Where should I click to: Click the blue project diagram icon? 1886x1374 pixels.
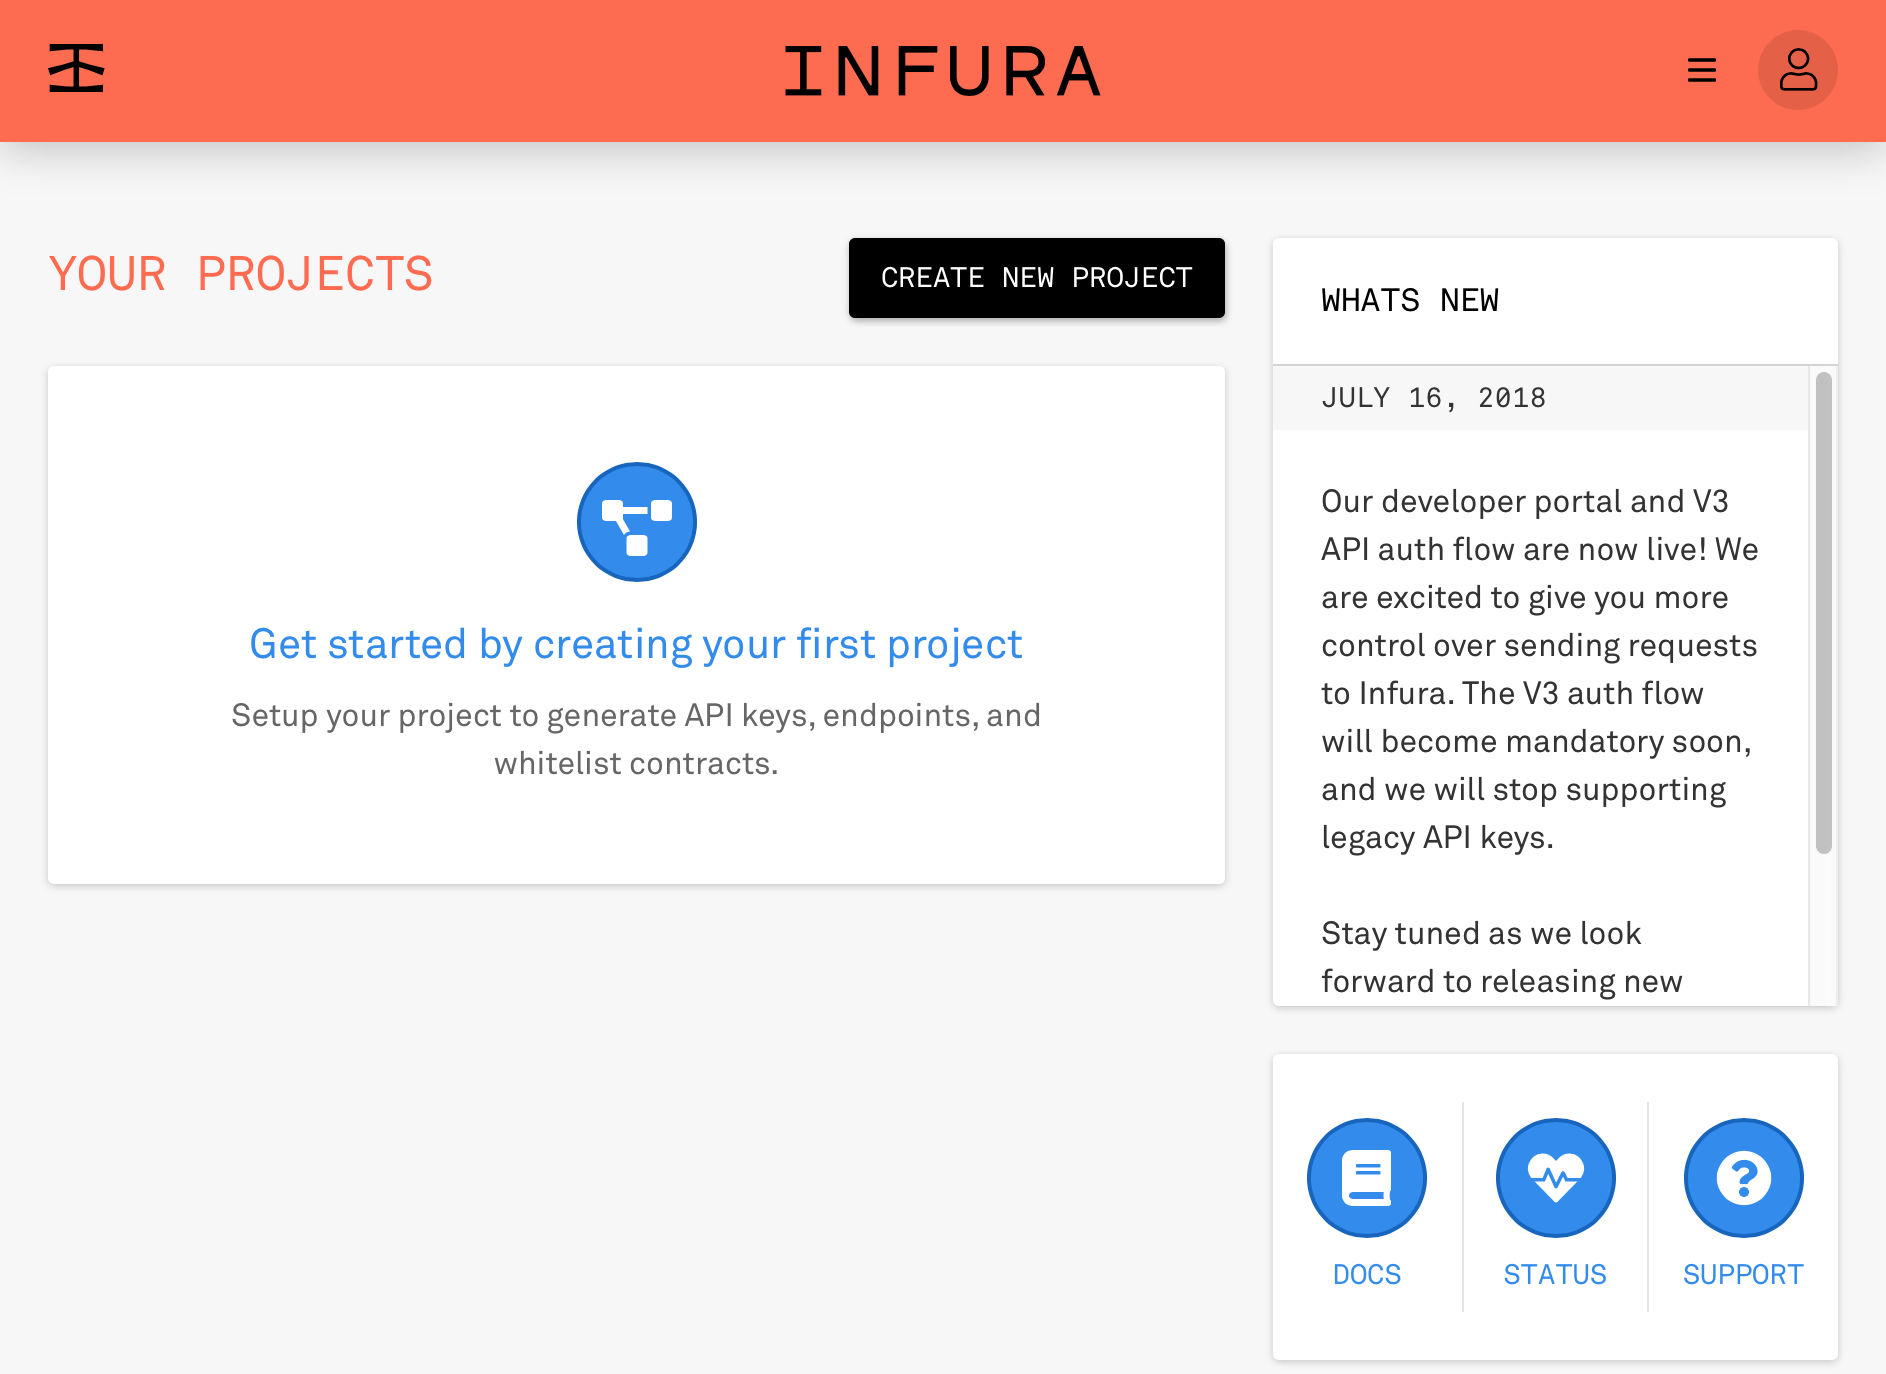point(636,522)
